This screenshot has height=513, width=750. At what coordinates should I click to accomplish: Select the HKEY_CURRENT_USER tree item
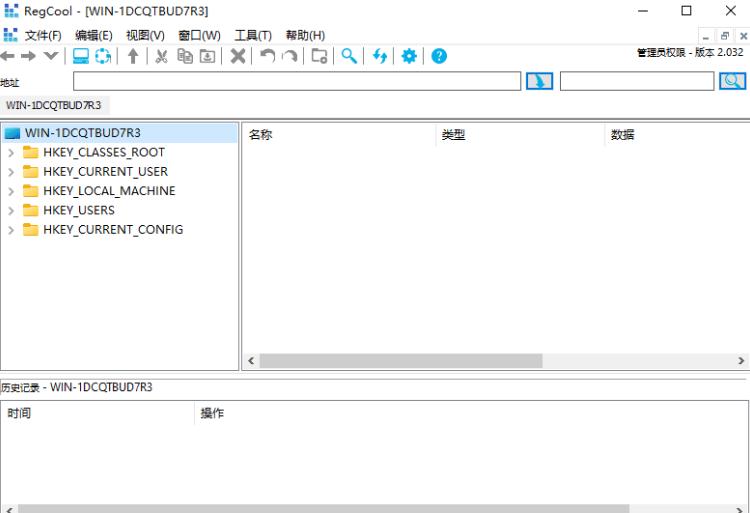(x=105, y=171)
